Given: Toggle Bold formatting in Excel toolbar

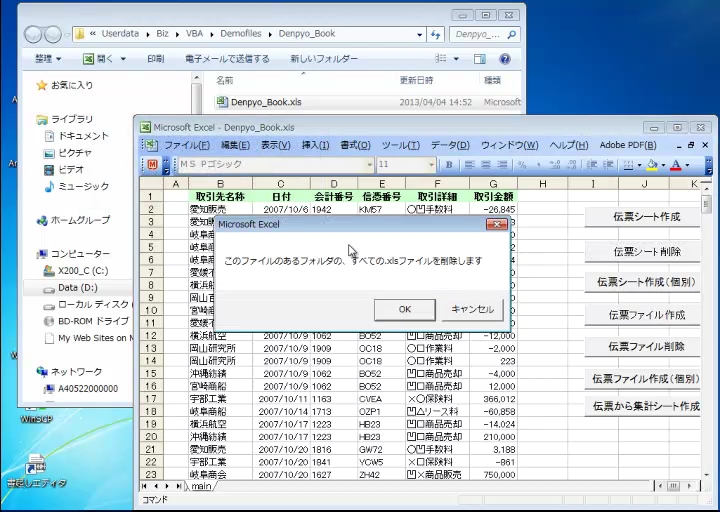Looking at the screenshot, I should point(449,165).
